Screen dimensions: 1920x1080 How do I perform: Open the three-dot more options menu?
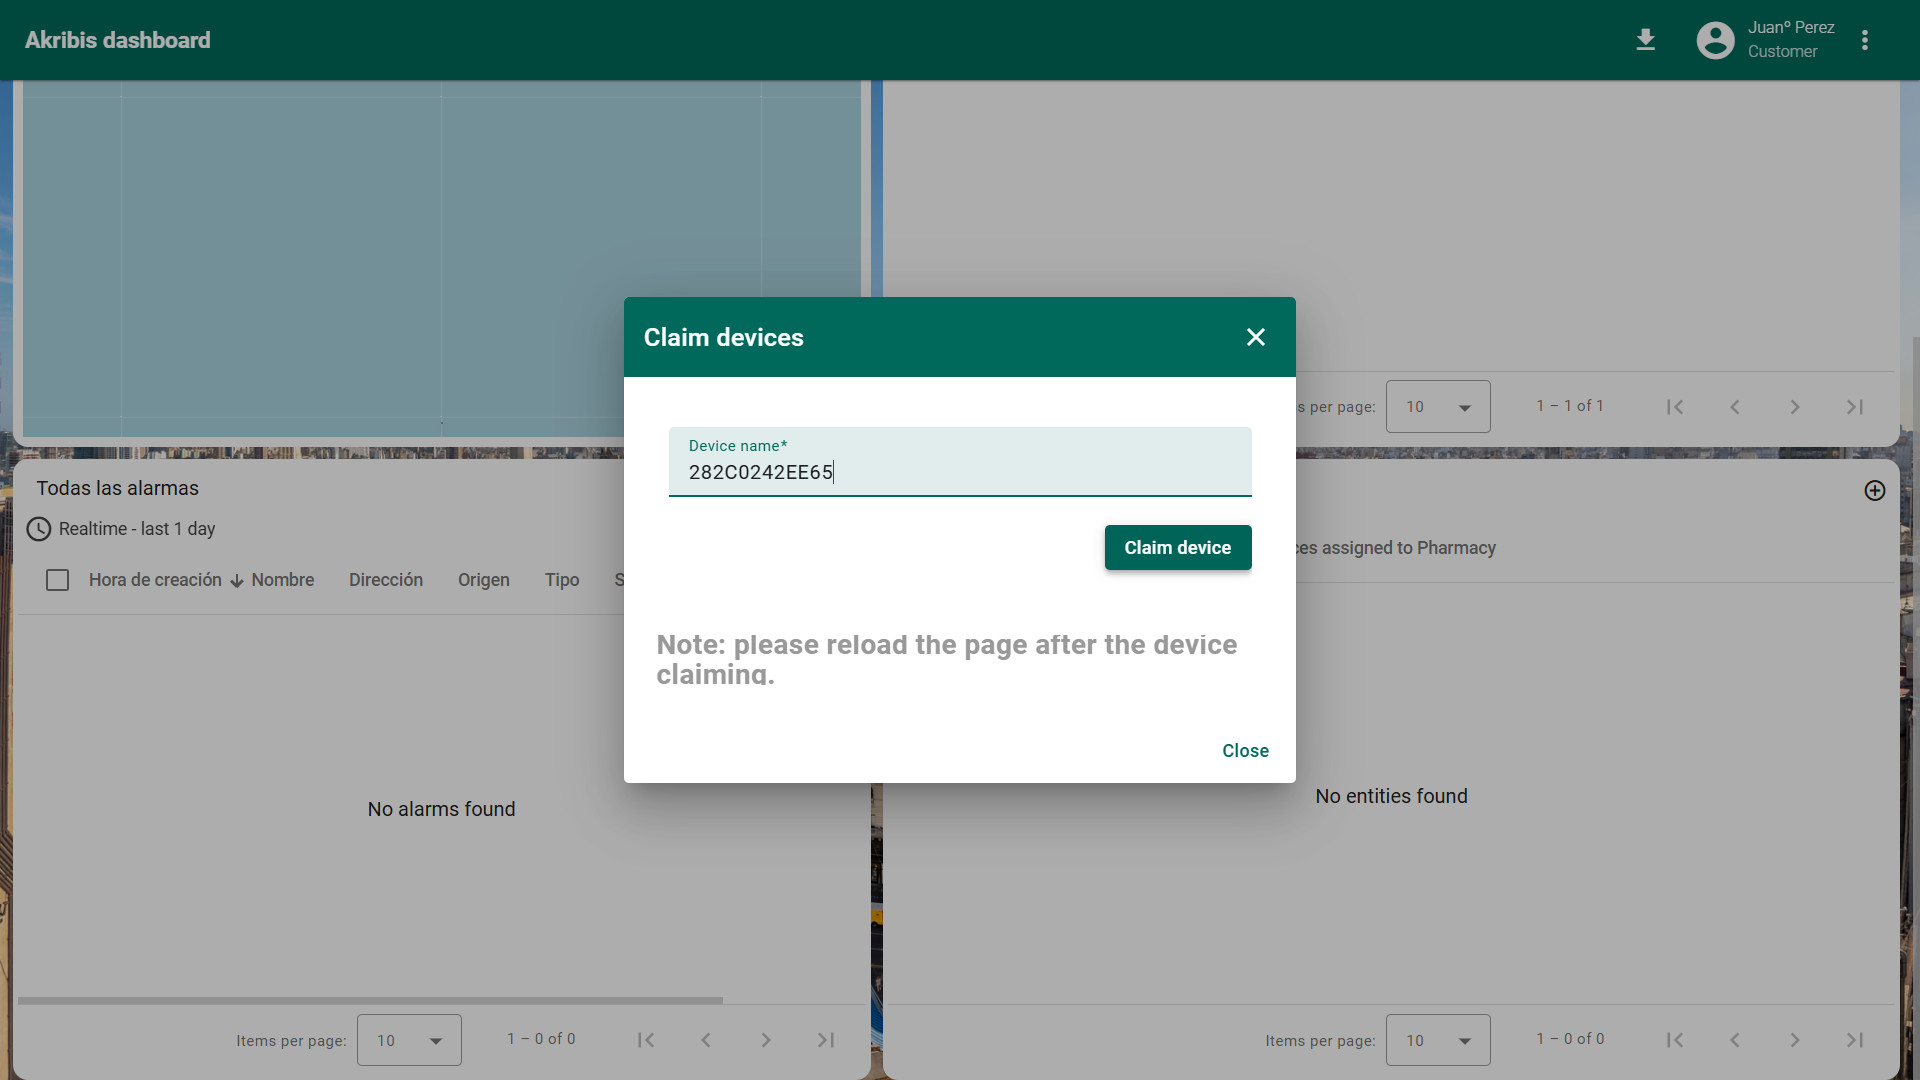[1864, 40]
